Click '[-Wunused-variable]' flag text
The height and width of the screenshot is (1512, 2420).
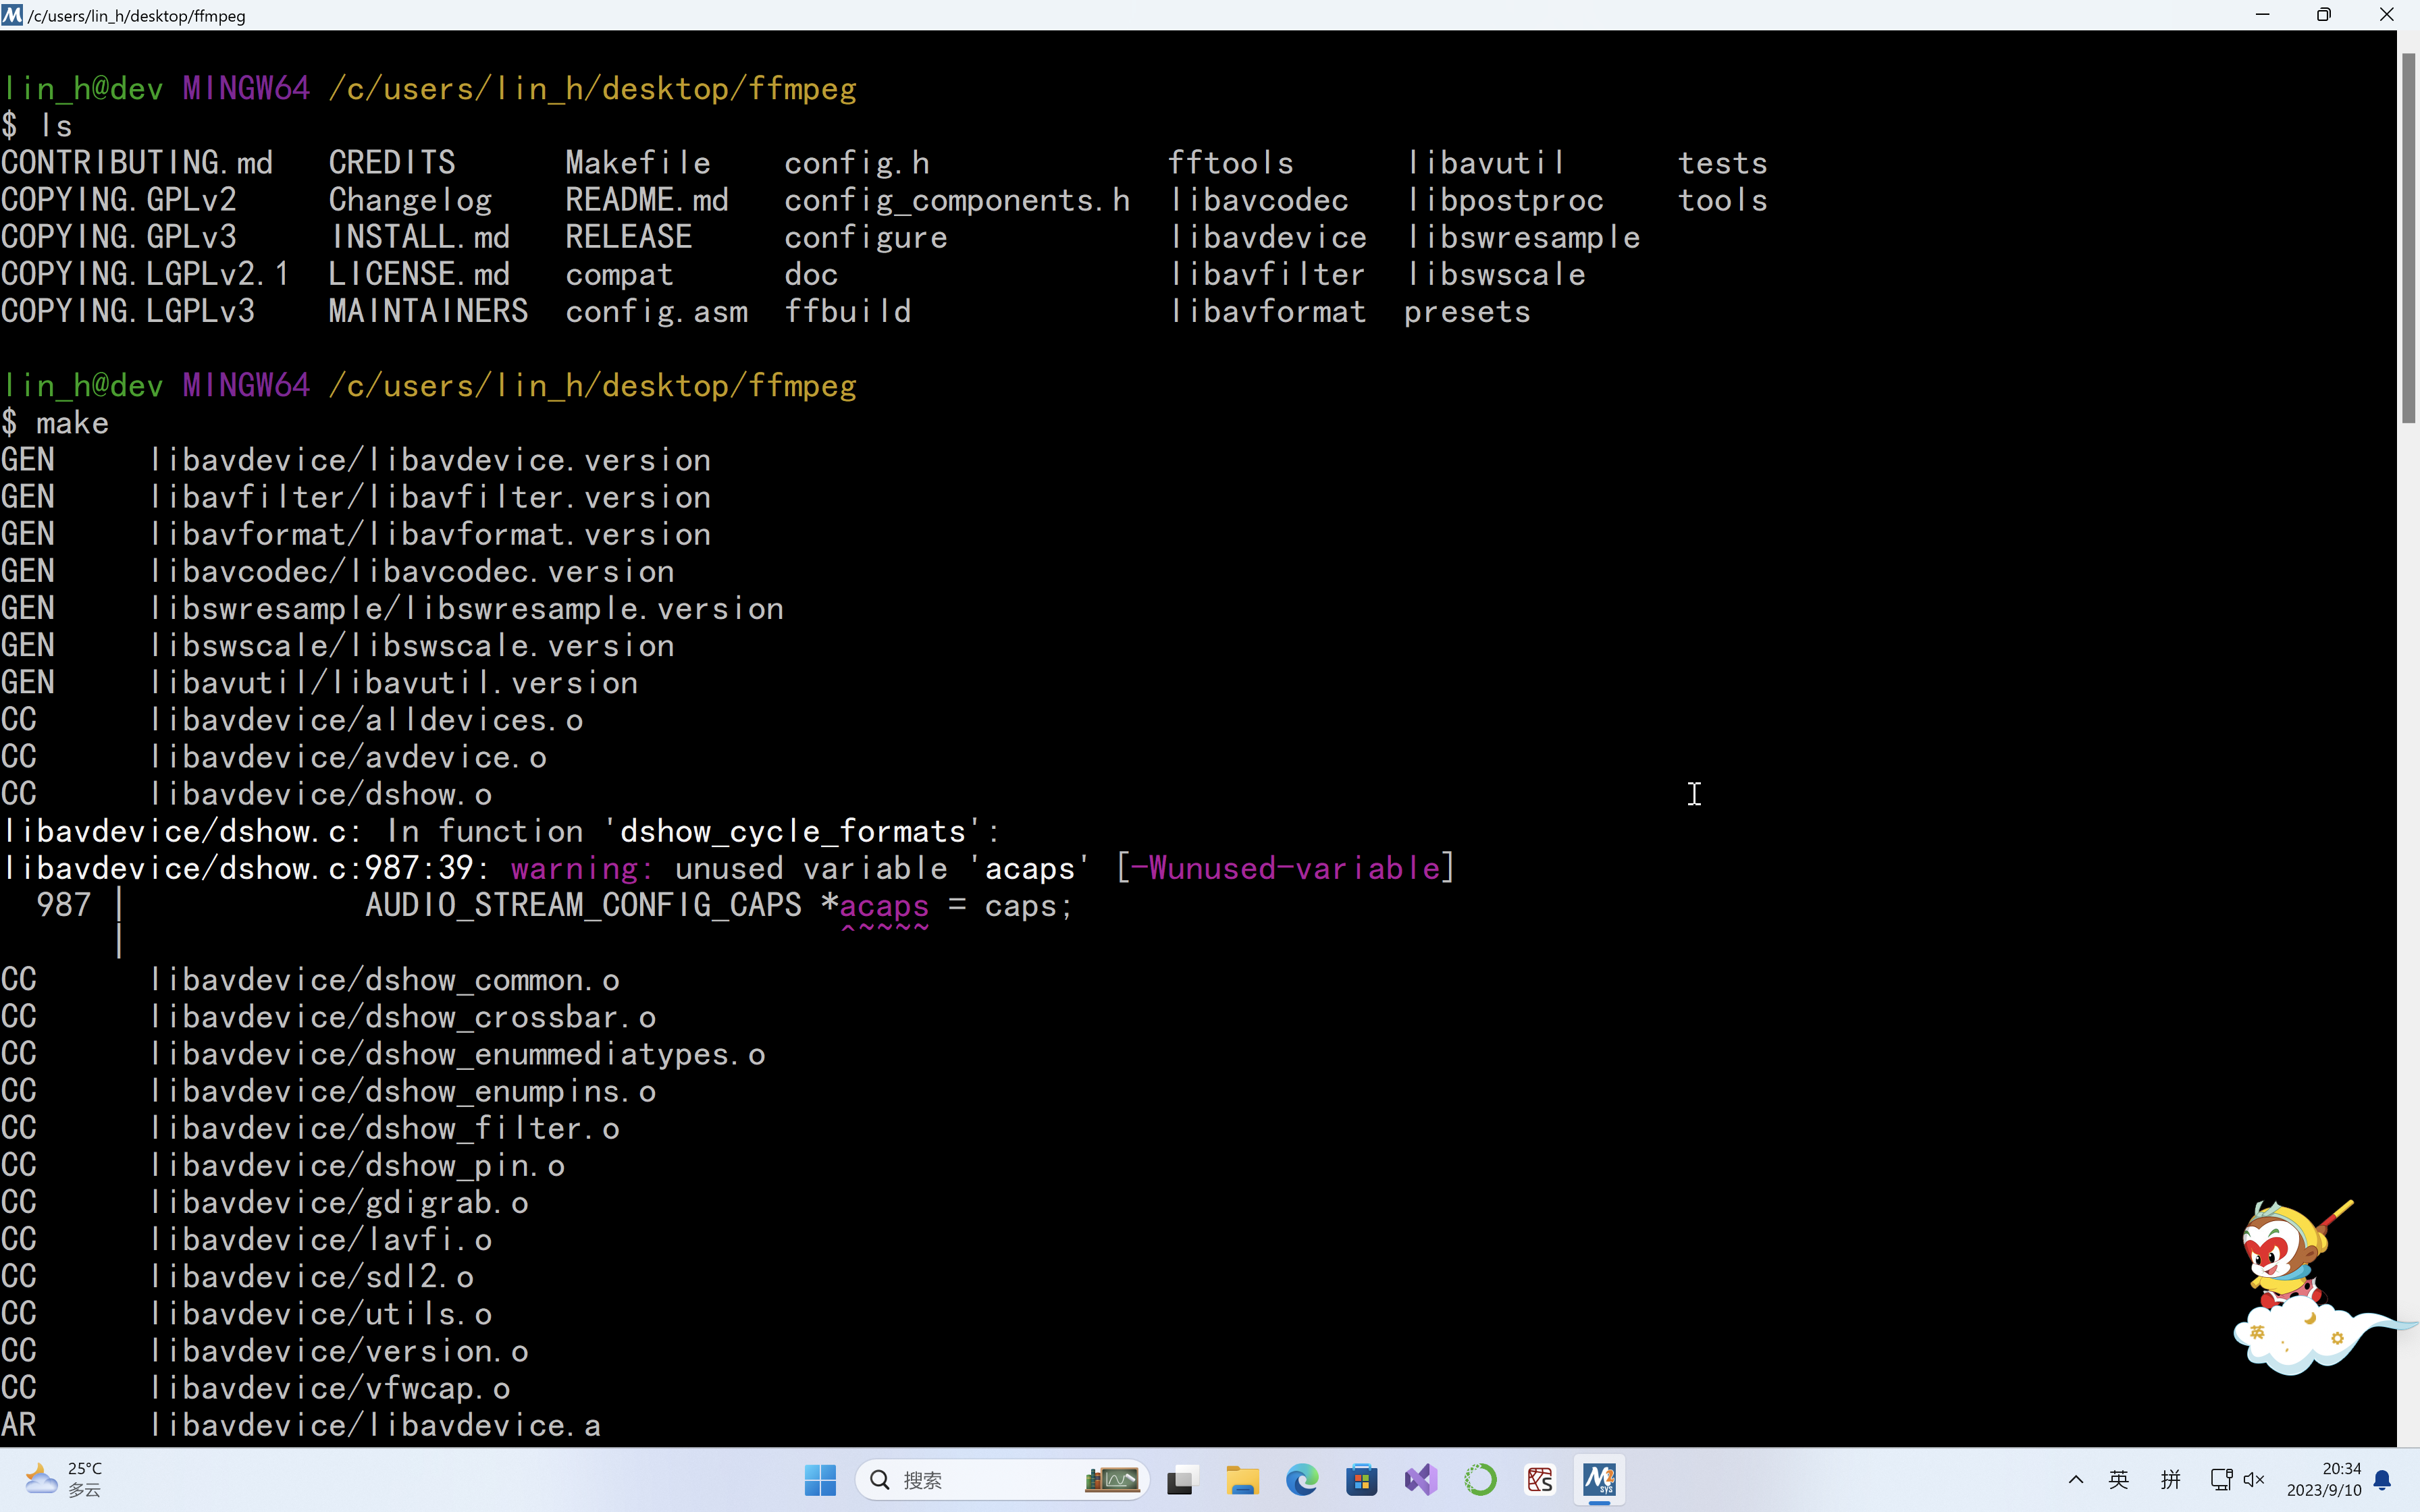[x=1285, y=868]
